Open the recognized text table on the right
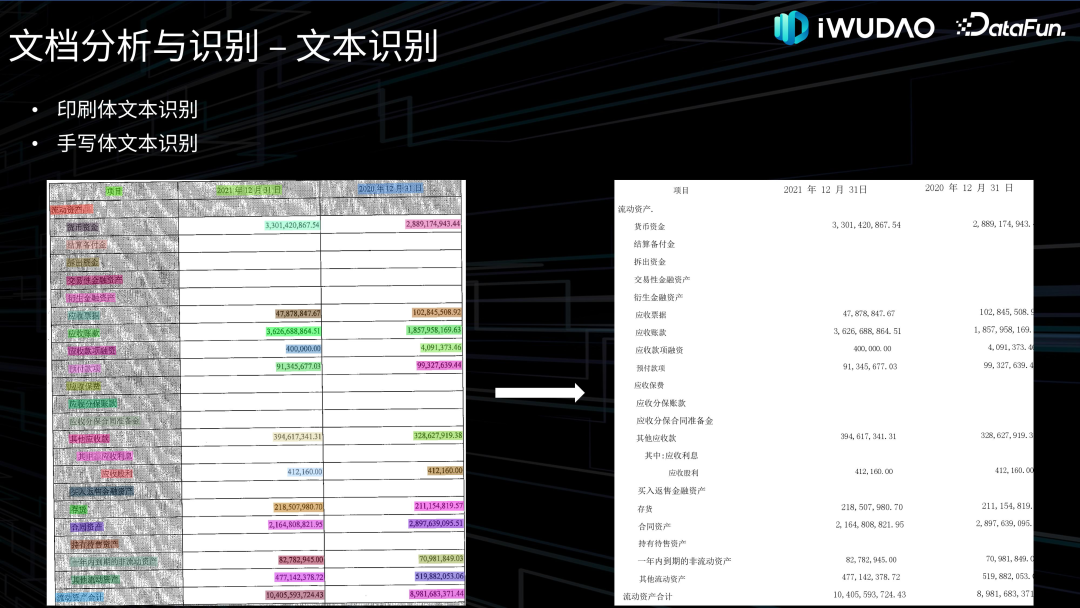 click(x=823, y=393)
